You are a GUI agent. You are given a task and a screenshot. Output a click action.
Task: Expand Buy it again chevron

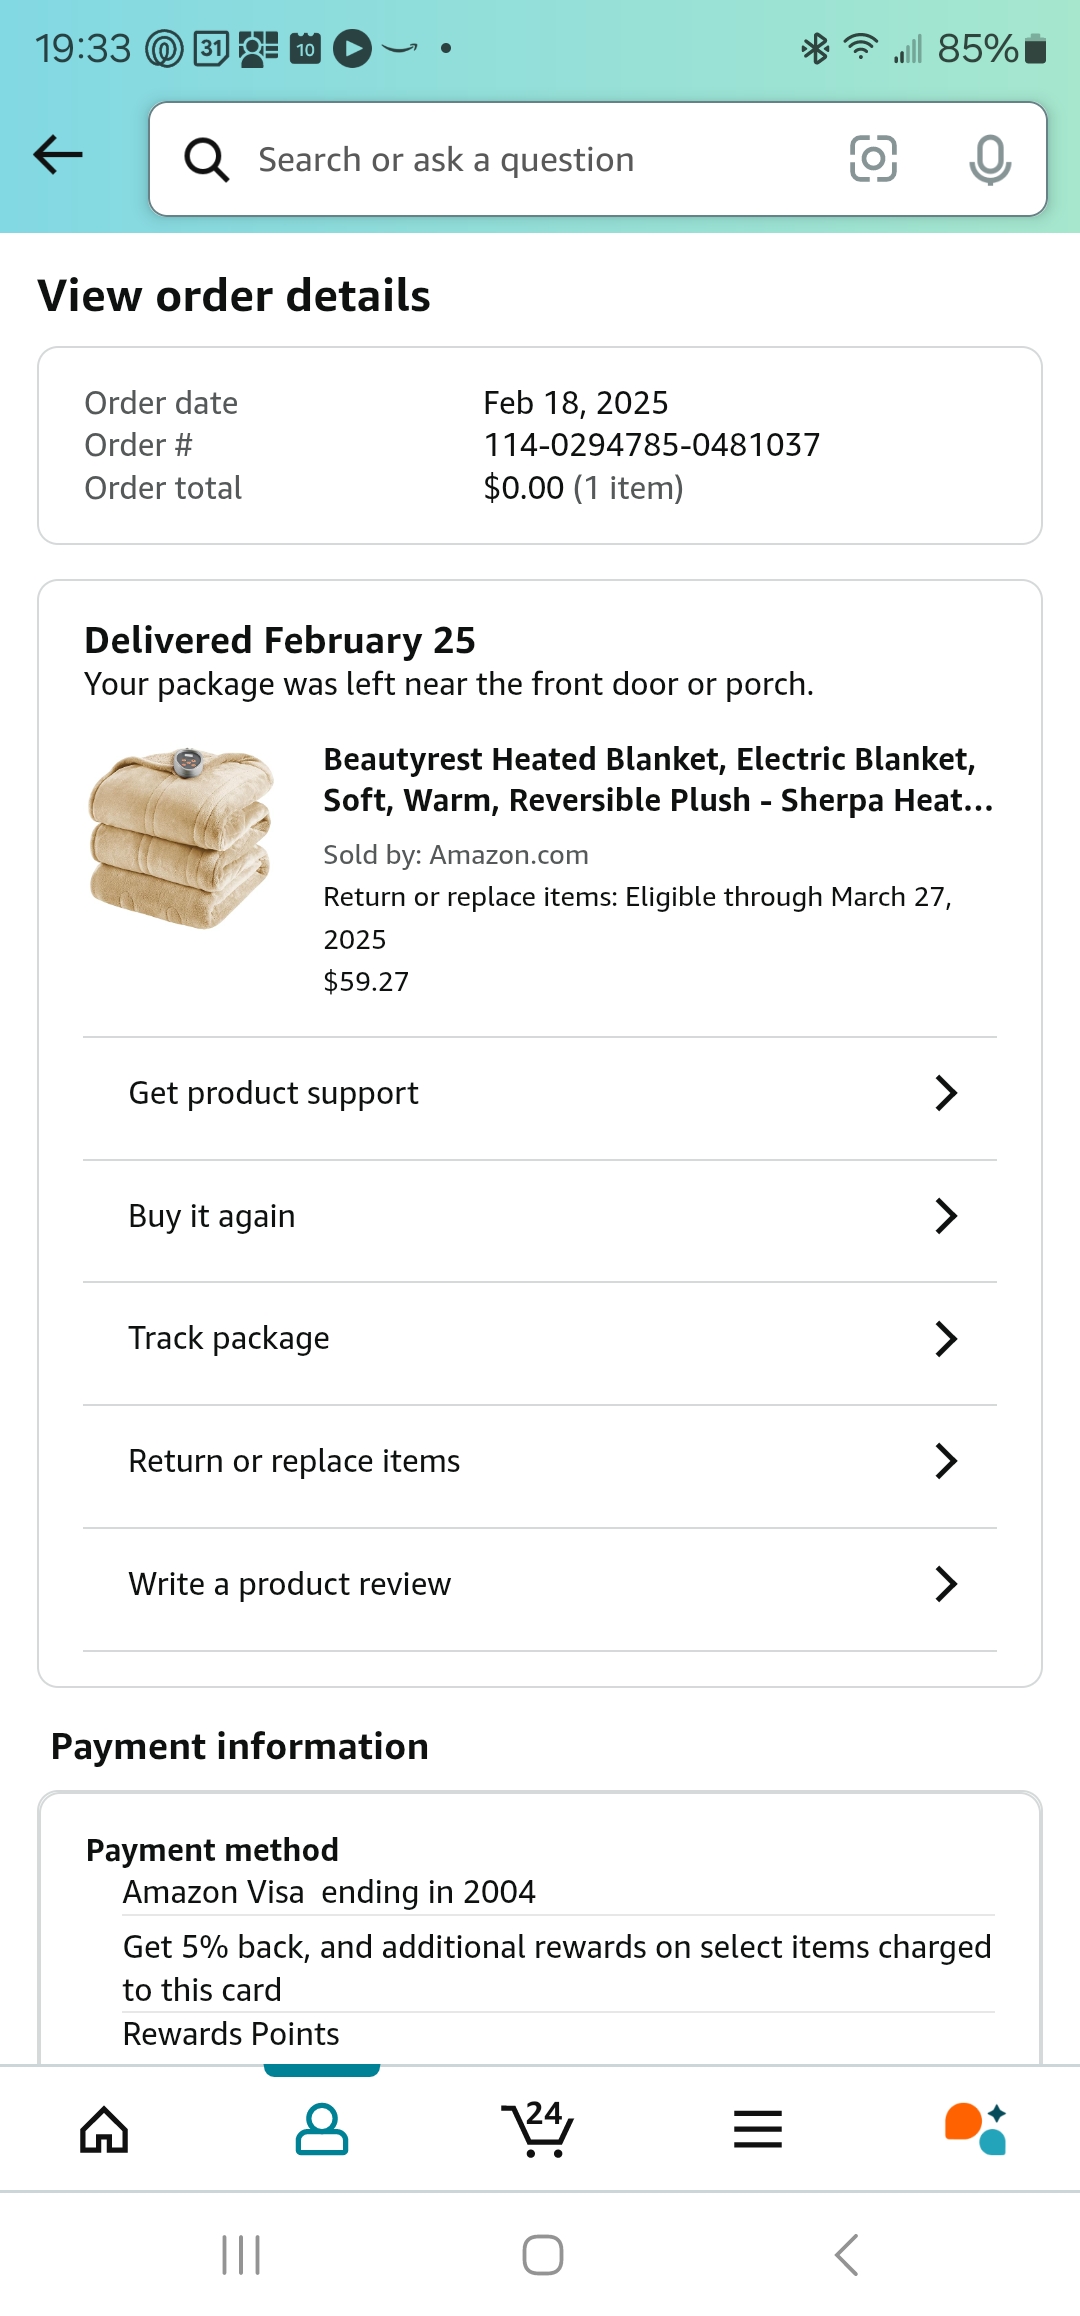pyautogui.click(x=946, y=1216)
